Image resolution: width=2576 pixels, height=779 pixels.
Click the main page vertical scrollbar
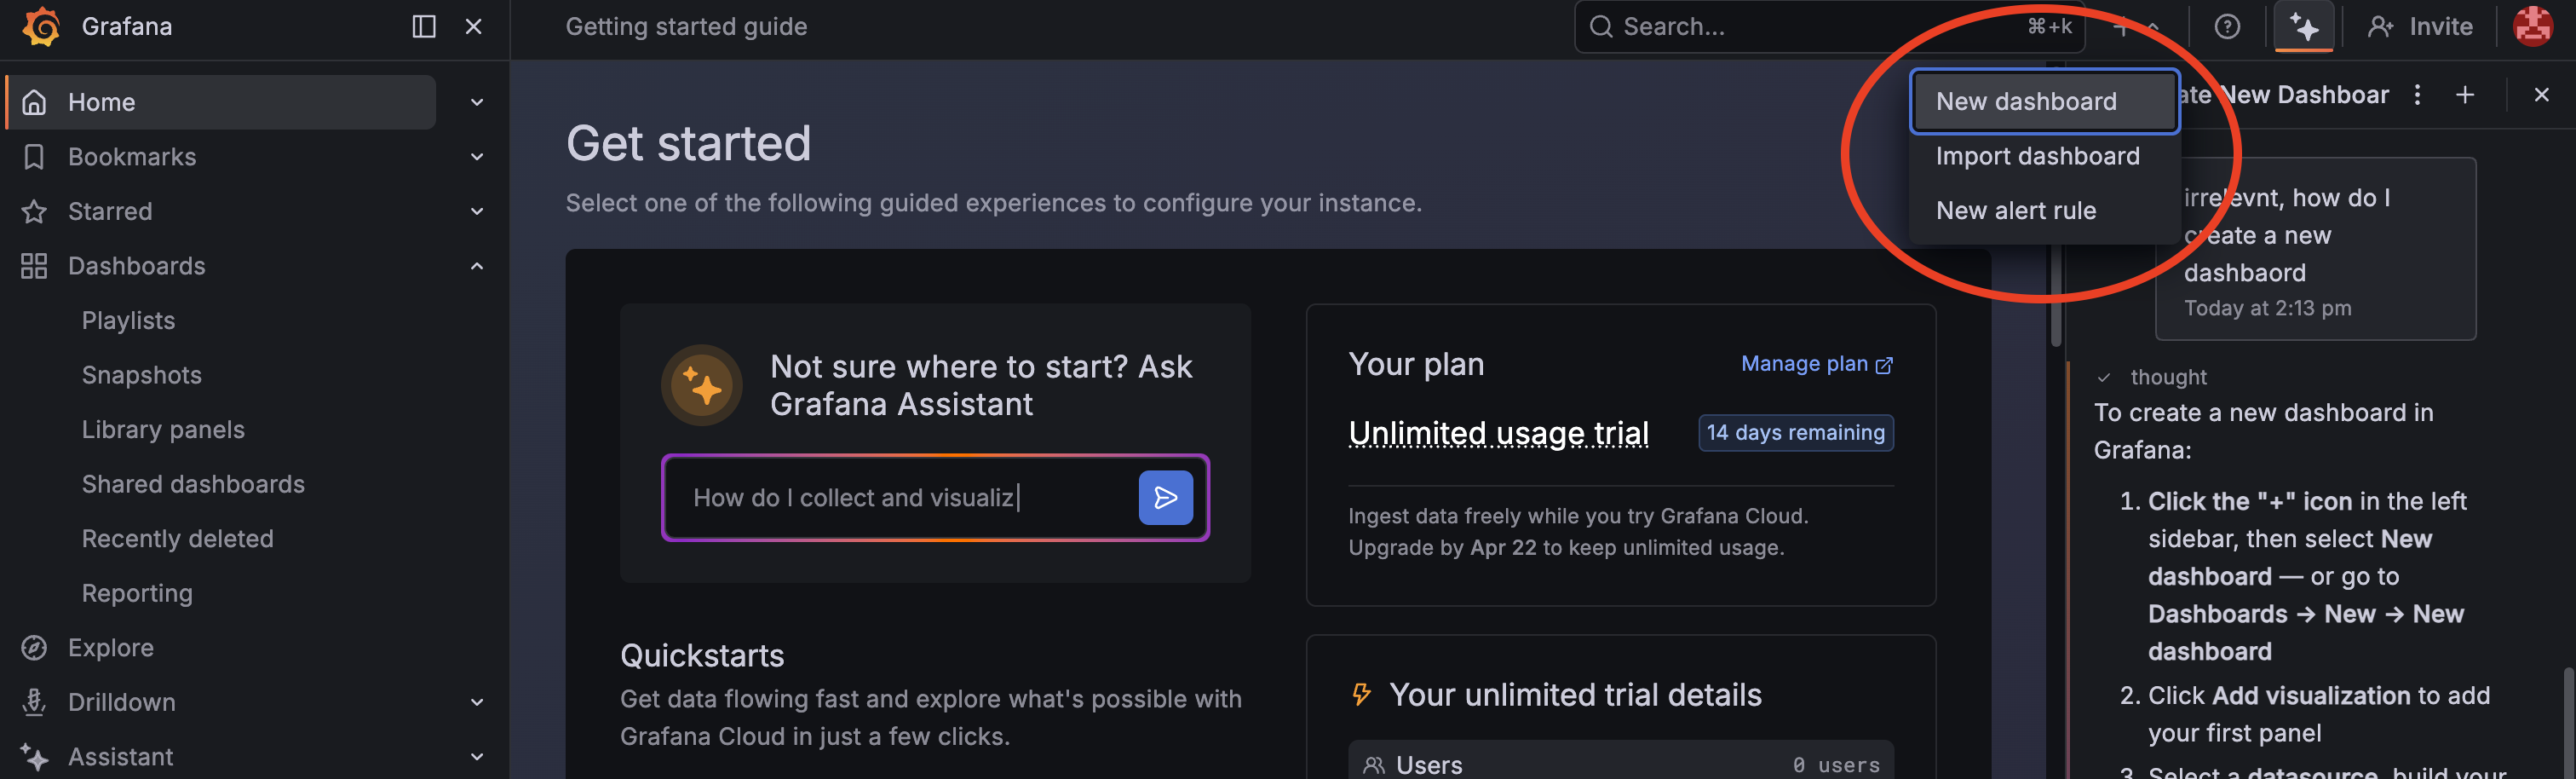2055,205
